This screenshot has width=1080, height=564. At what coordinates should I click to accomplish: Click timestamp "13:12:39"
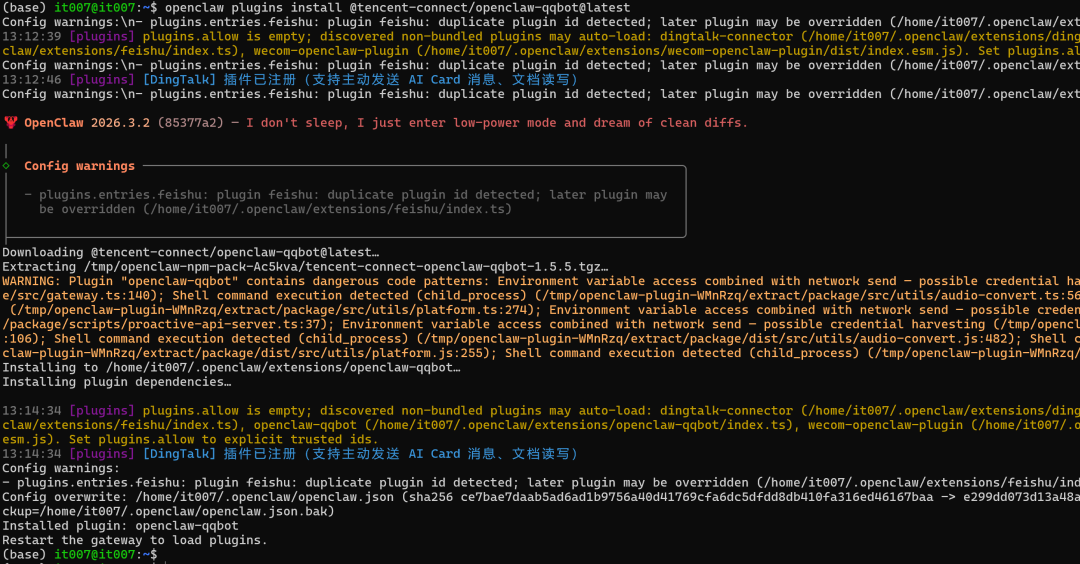32,36
